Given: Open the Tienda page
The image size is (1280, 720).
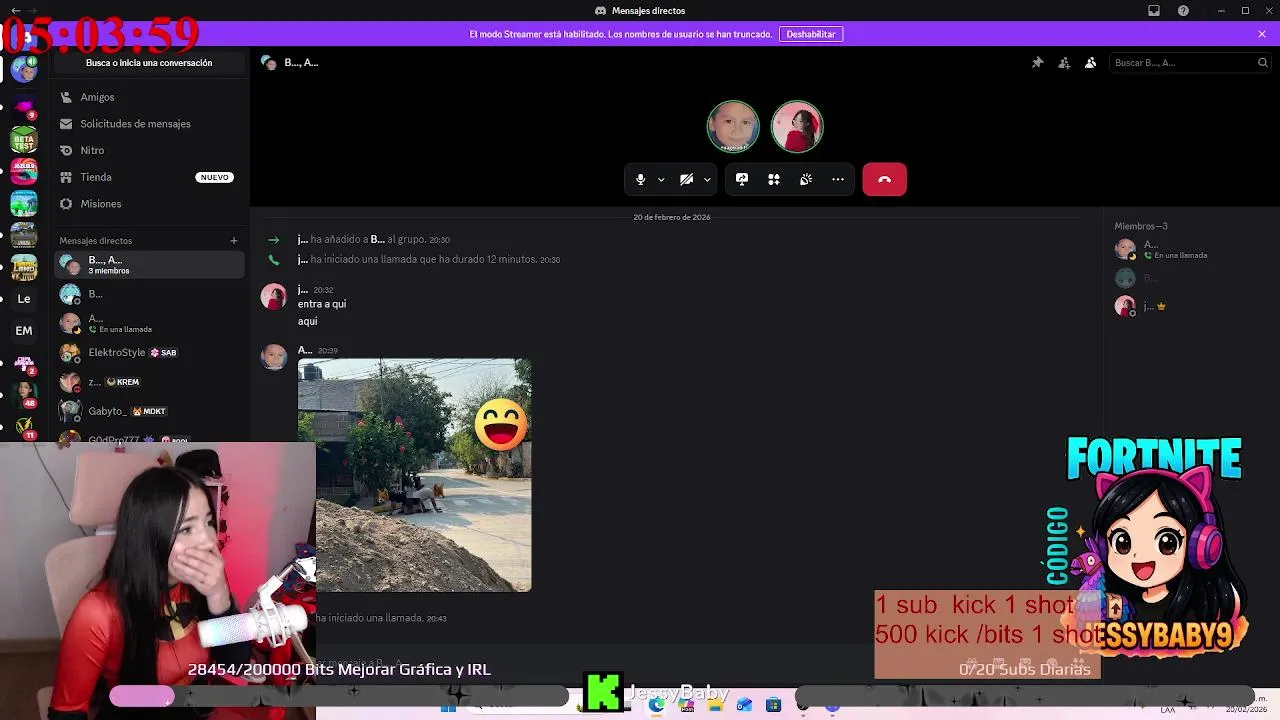Looking at the screenshot, I should pyautogui.click(x=149, y=177).
